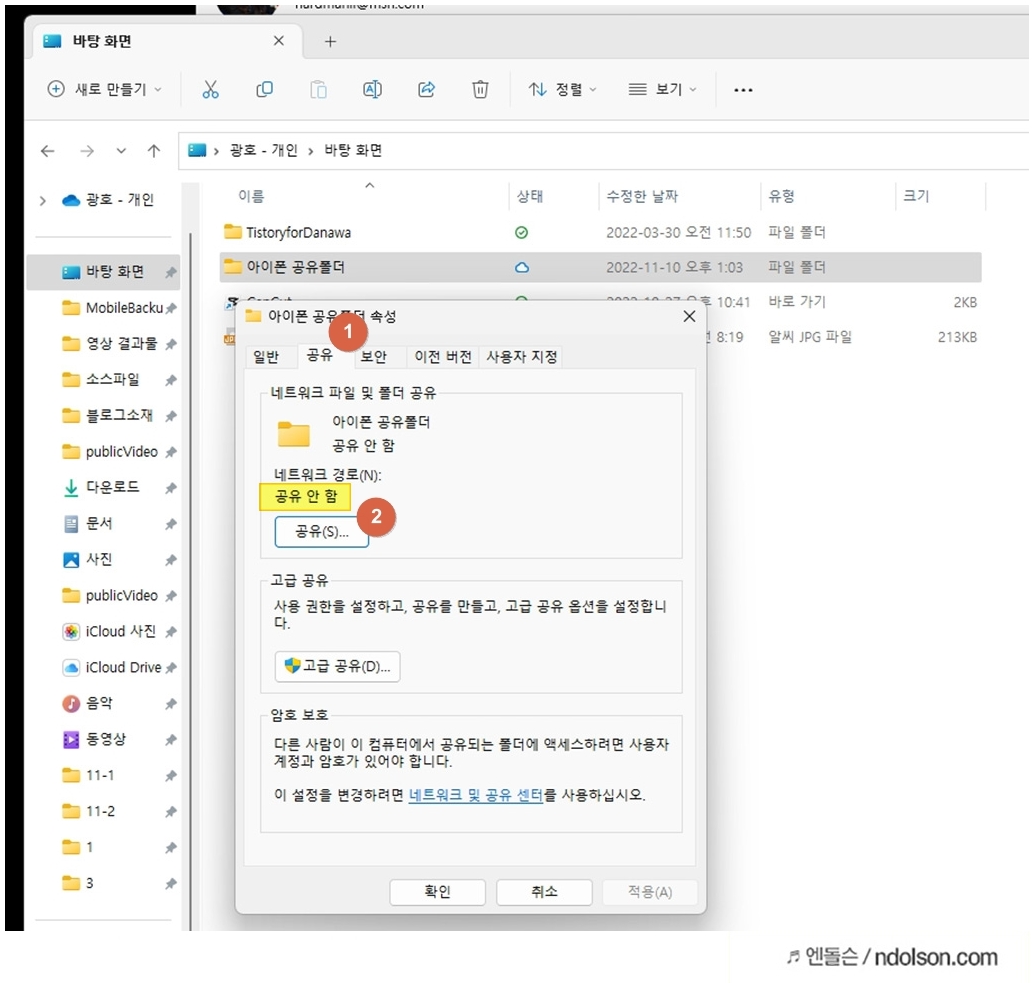This screenshot has width=1034, height=983.
Task: Open 문서 in the sidebar
Action: [88, 523]
